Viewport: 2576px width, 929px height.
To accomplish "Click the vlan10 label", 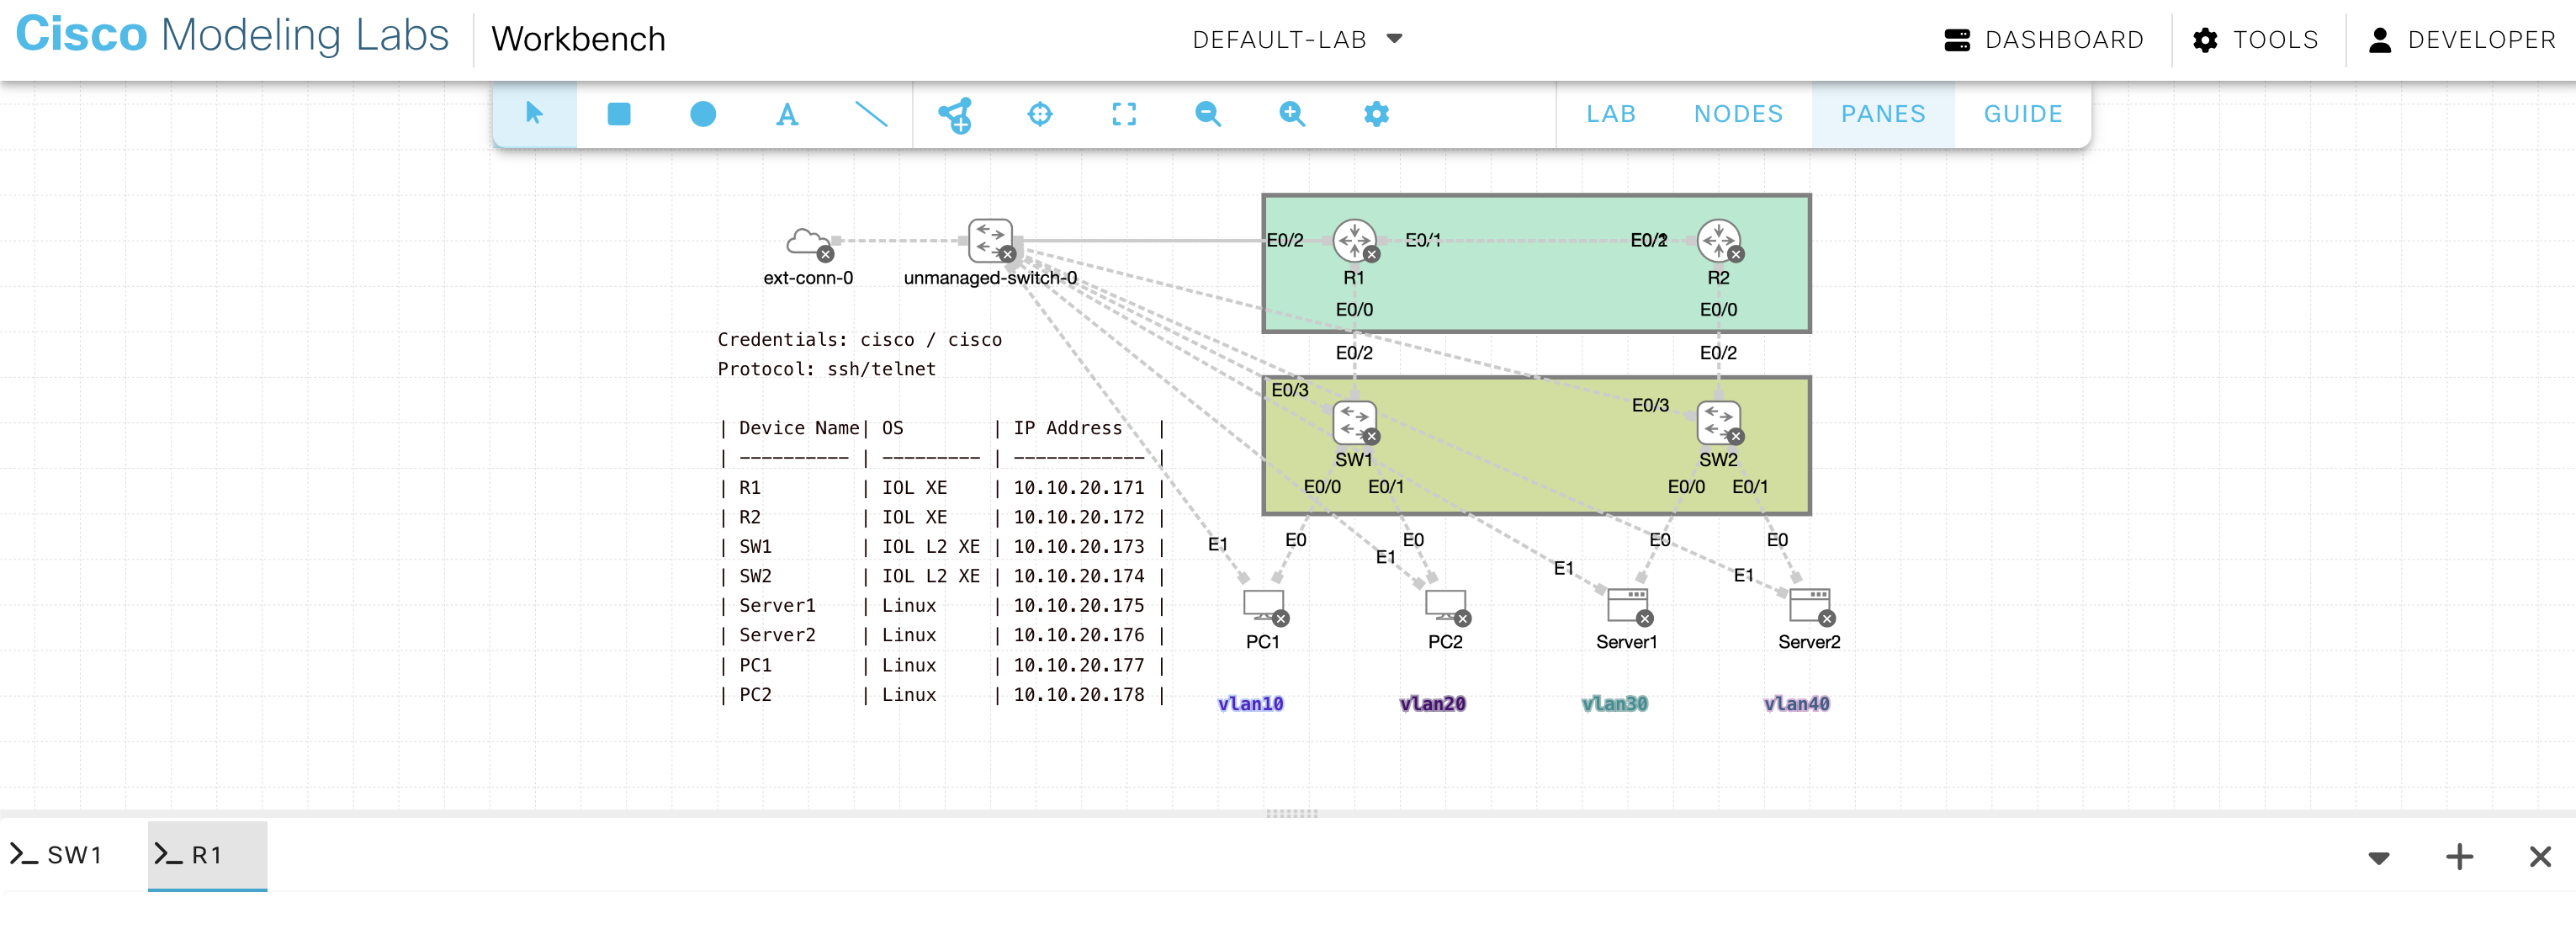I will coord(1250,704).
